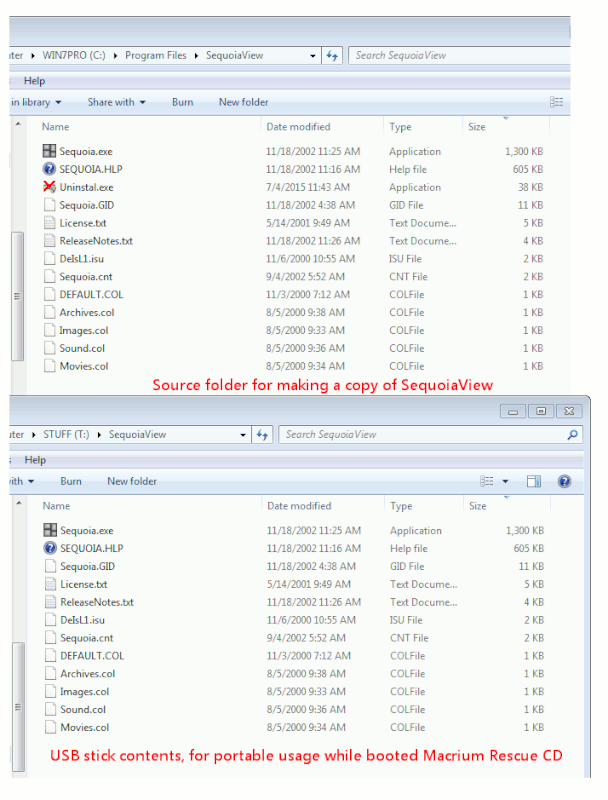Expand share dropdown arrow in STUFF (T:) window
This screenshot has width=608, height=800.
coord(31,481)
